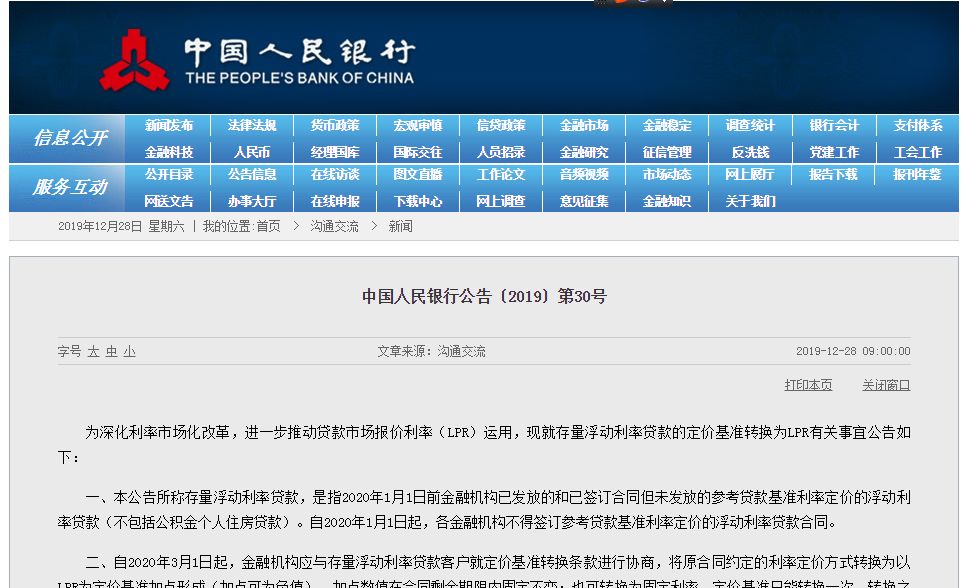The height and width of the screenshot is (588, 969).
Task: Go to 金融知识 section
Action: click(x=667, y=202)
